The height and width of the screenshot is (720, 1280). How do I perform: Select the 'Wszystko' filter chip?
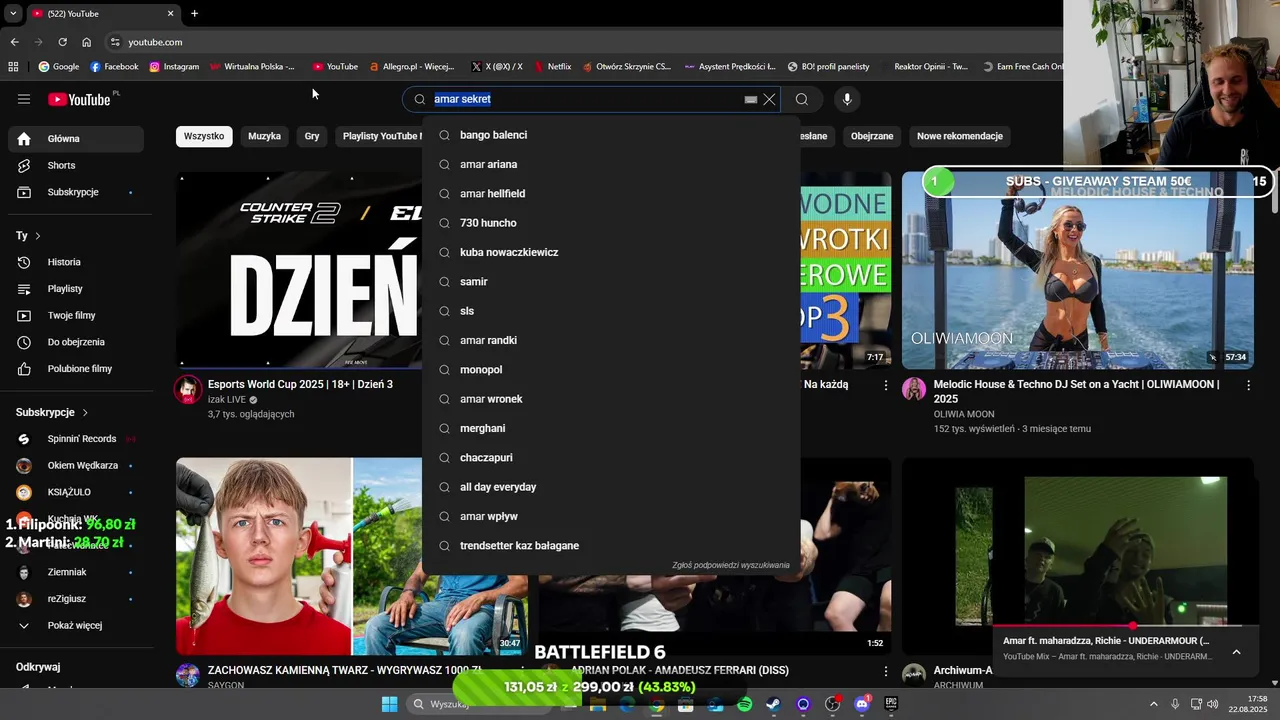(204, 136)
